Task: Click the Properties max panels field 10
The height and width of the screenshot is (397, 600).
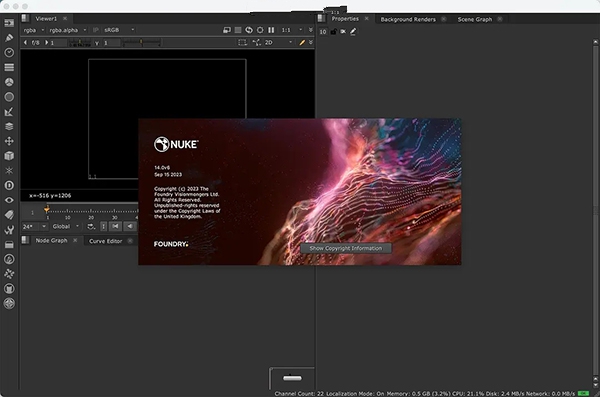Action: point(323,32)
